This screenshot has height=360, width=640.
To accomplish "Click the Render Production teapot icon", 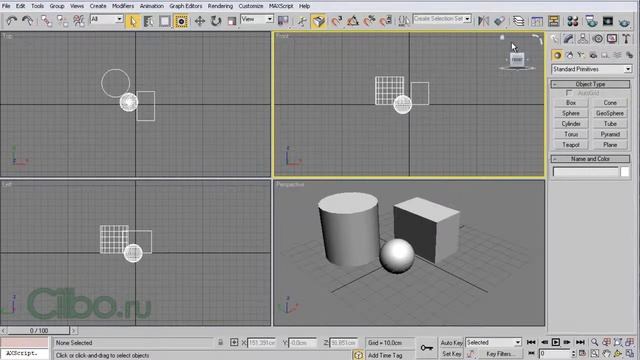I will click(x=624, y=21).
